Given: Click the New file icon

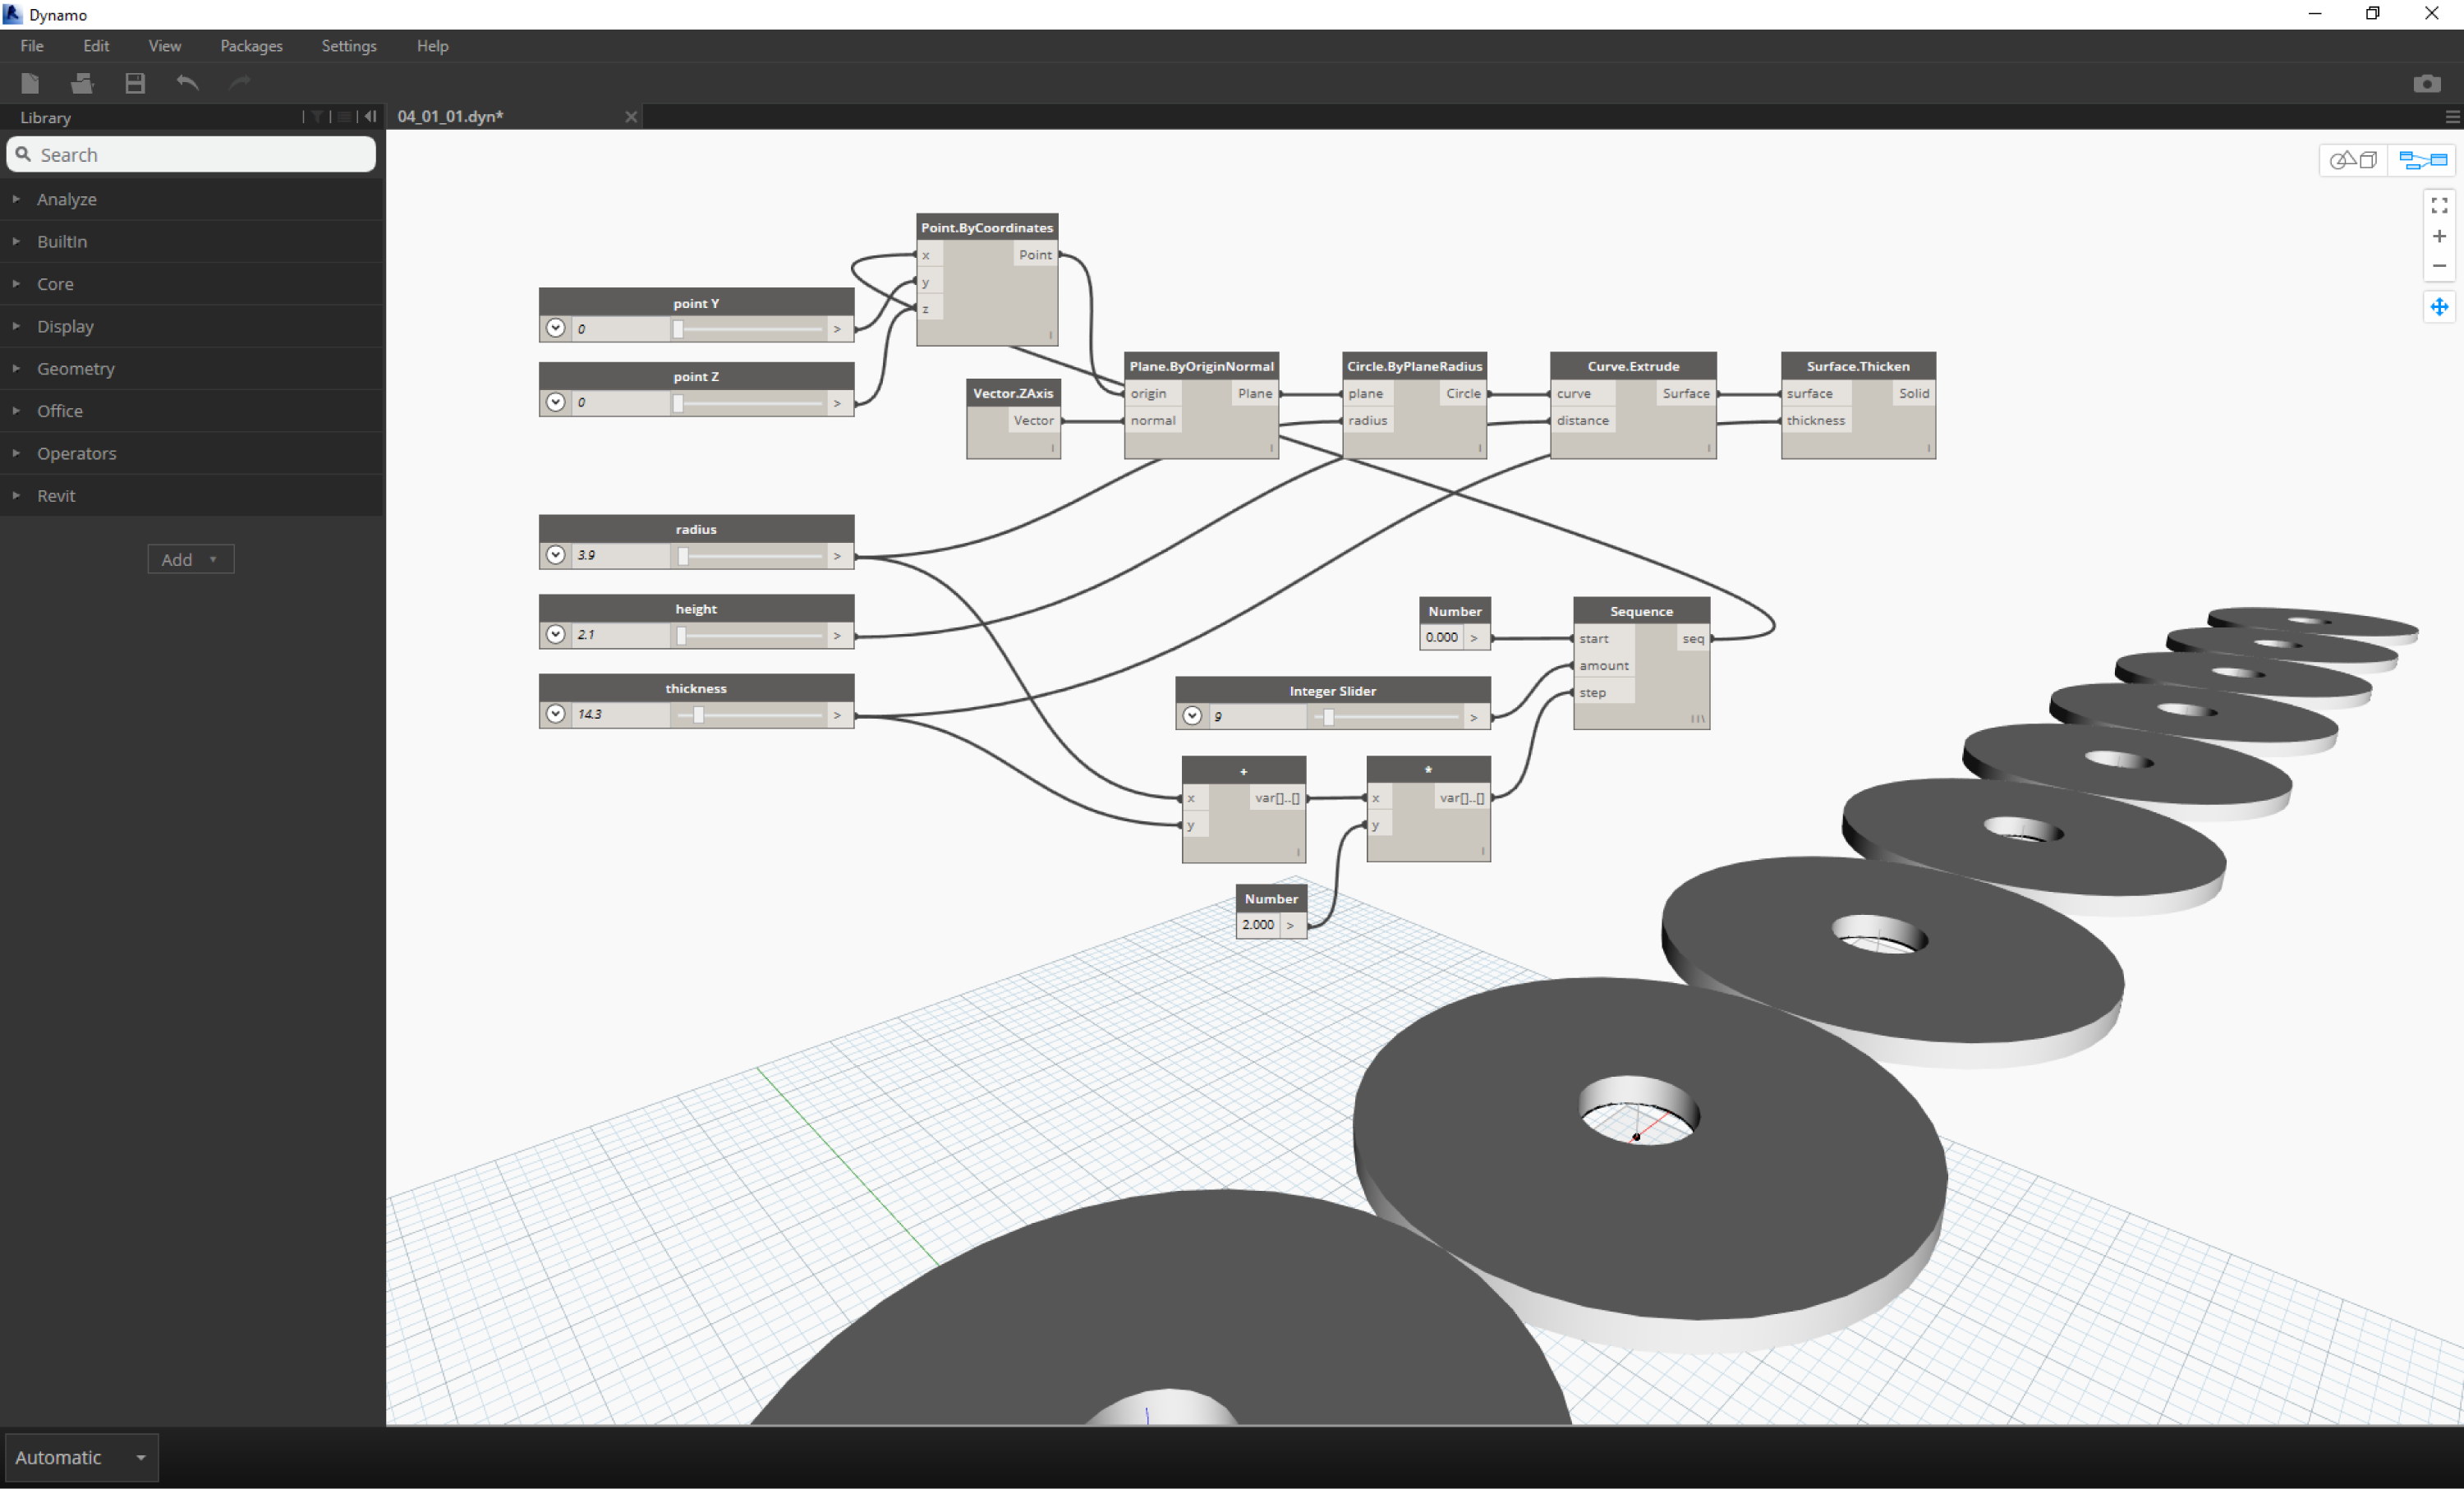Looking at the screenshot, I should point(30,83).
